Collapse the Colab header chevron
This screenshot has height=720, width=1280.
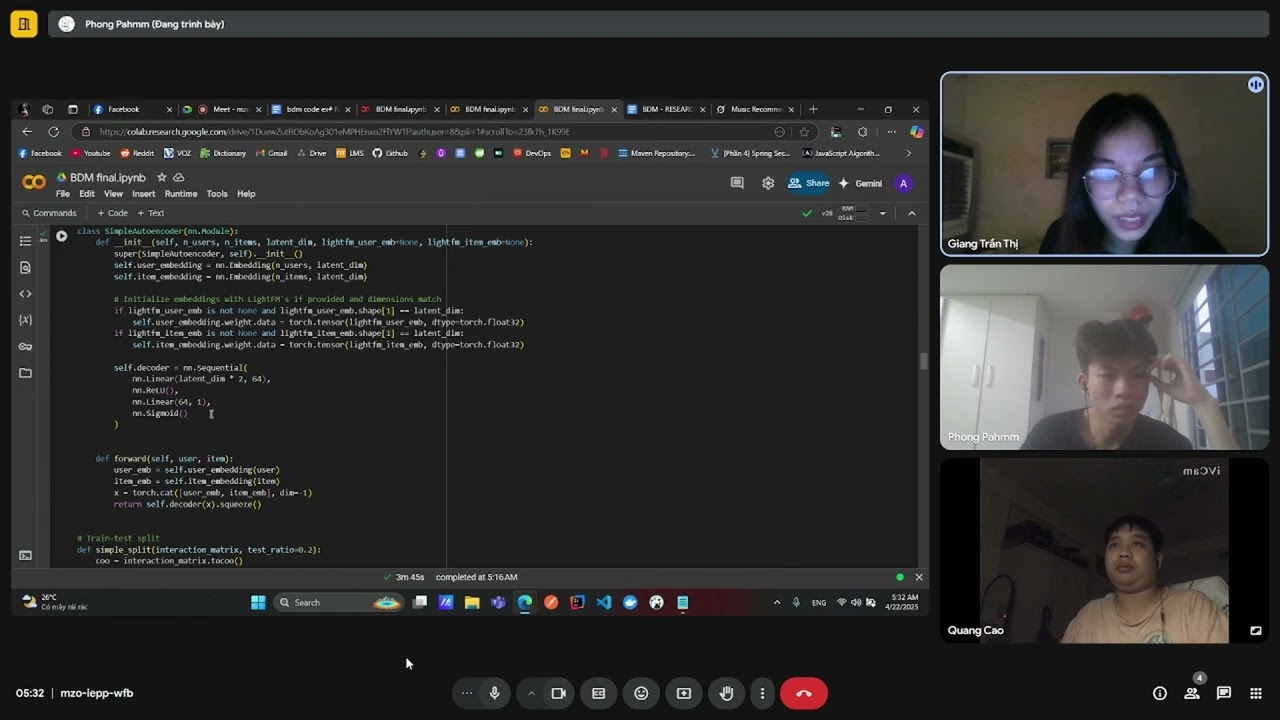[x=911, y=213]
